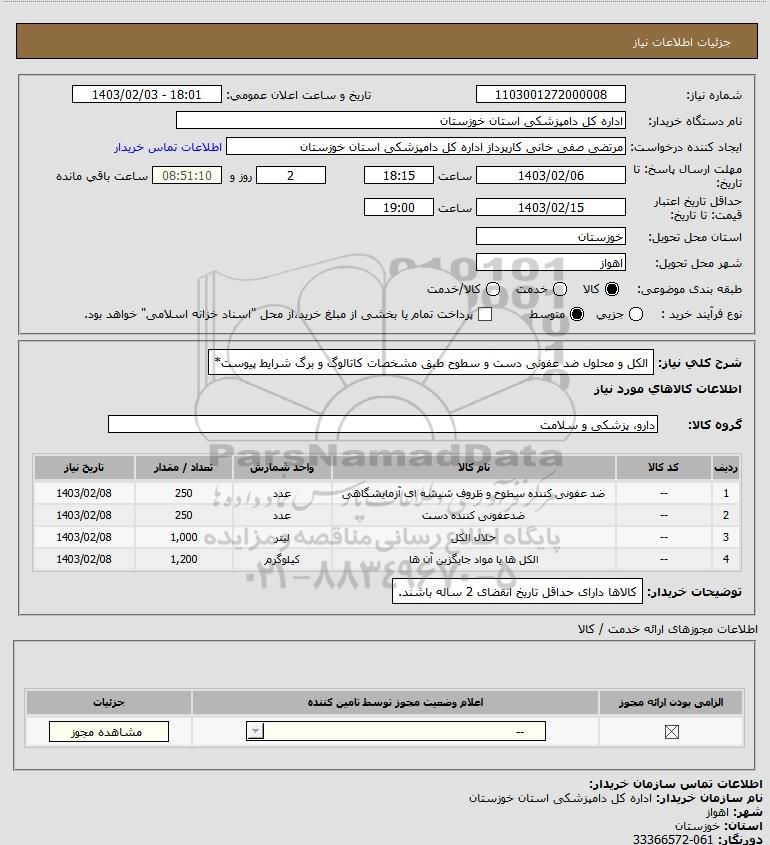Select the کالا/خدمت radio option

tap(492, 289)
